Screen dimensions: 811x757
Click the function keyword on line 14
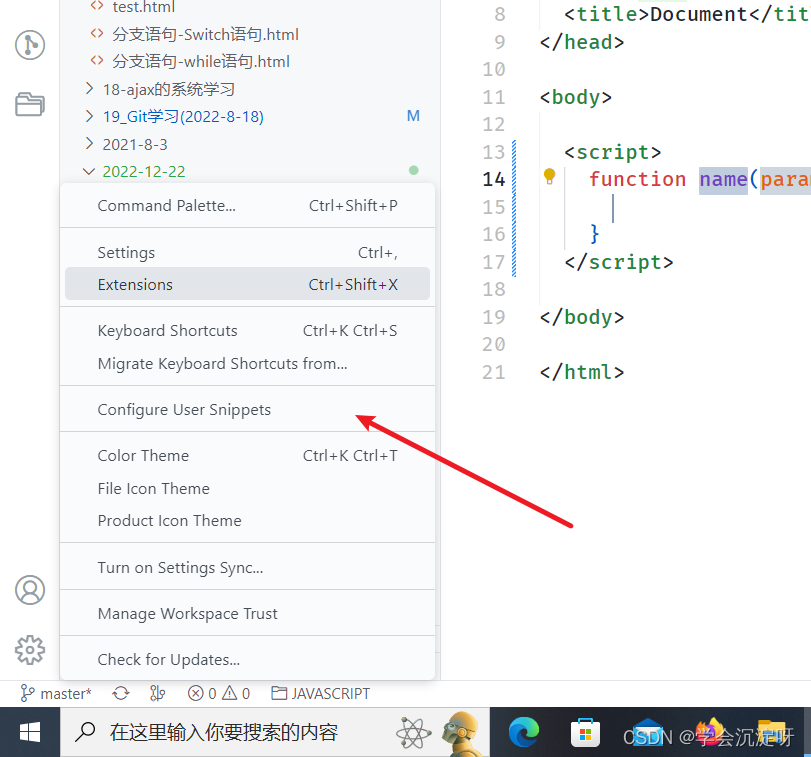(x=637, y=179)
